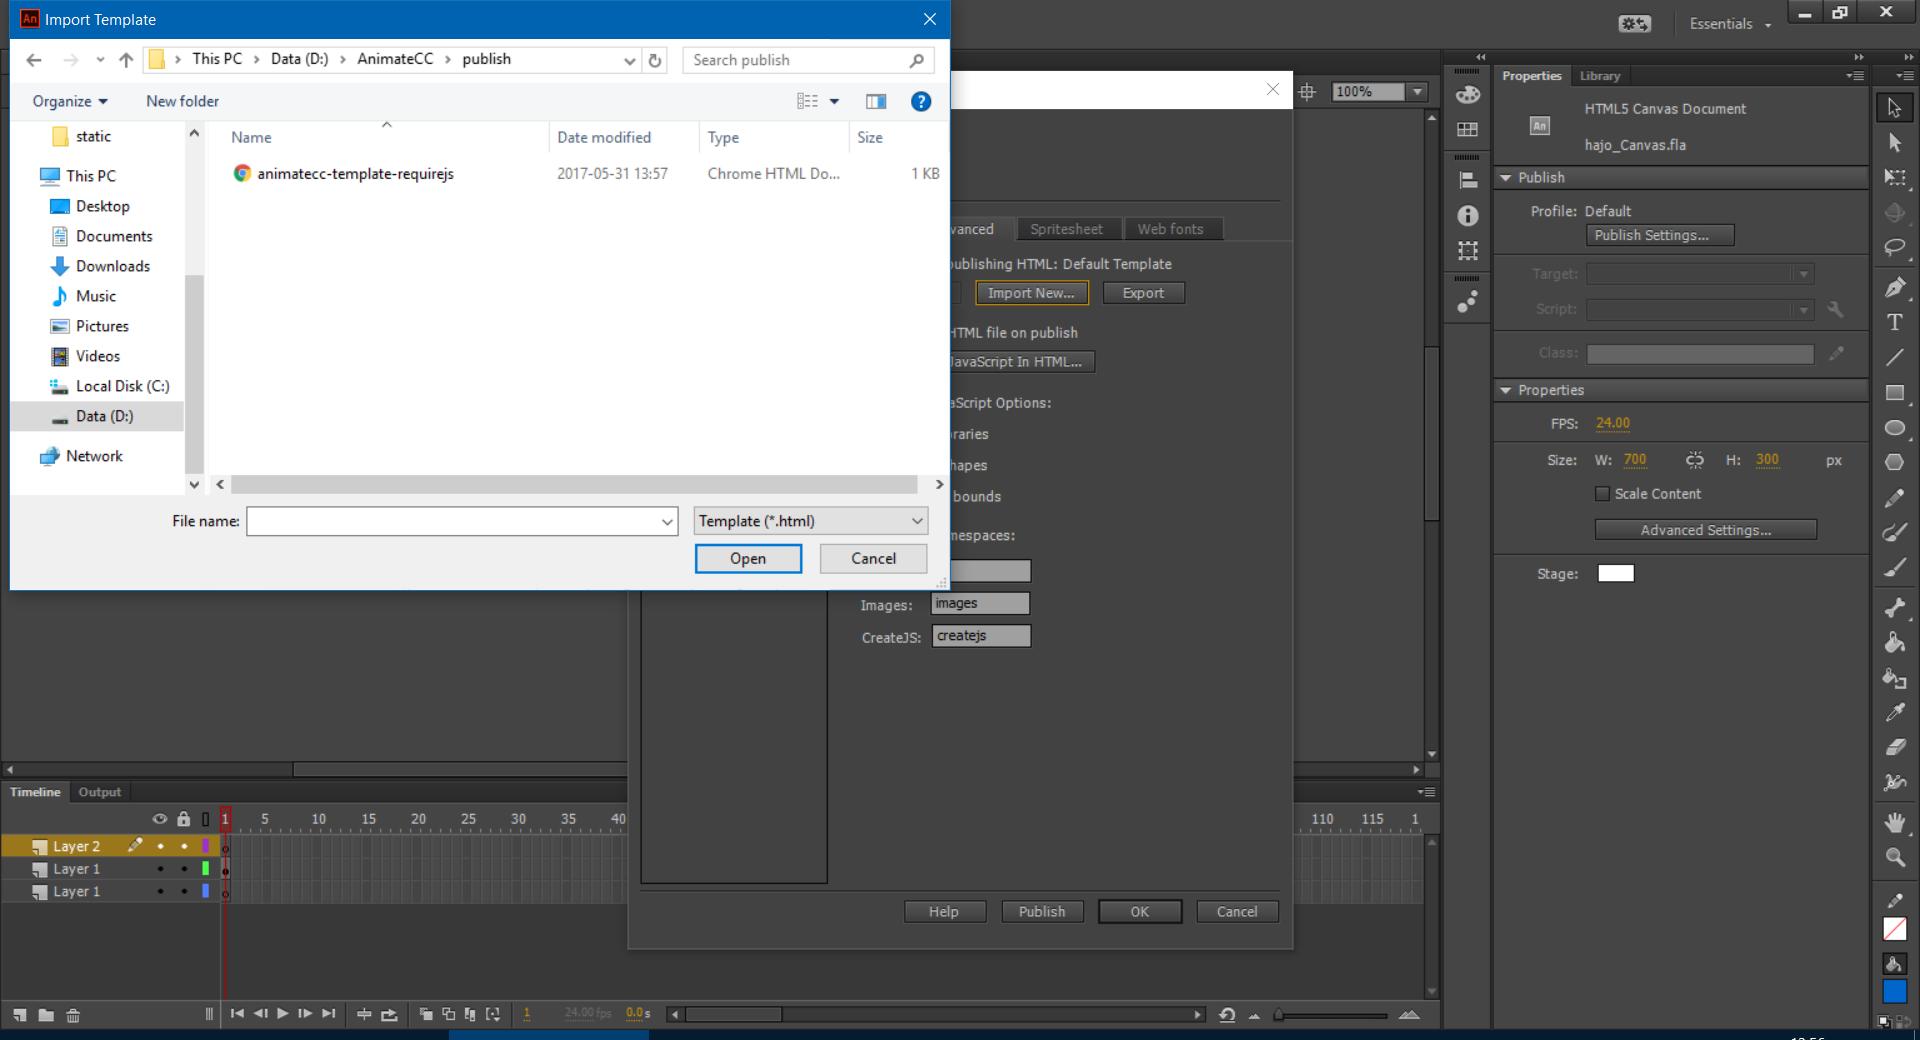Collapse the Publish section in Properties
This screenshot has width=1920, height=1040.
coord(1506,178)
